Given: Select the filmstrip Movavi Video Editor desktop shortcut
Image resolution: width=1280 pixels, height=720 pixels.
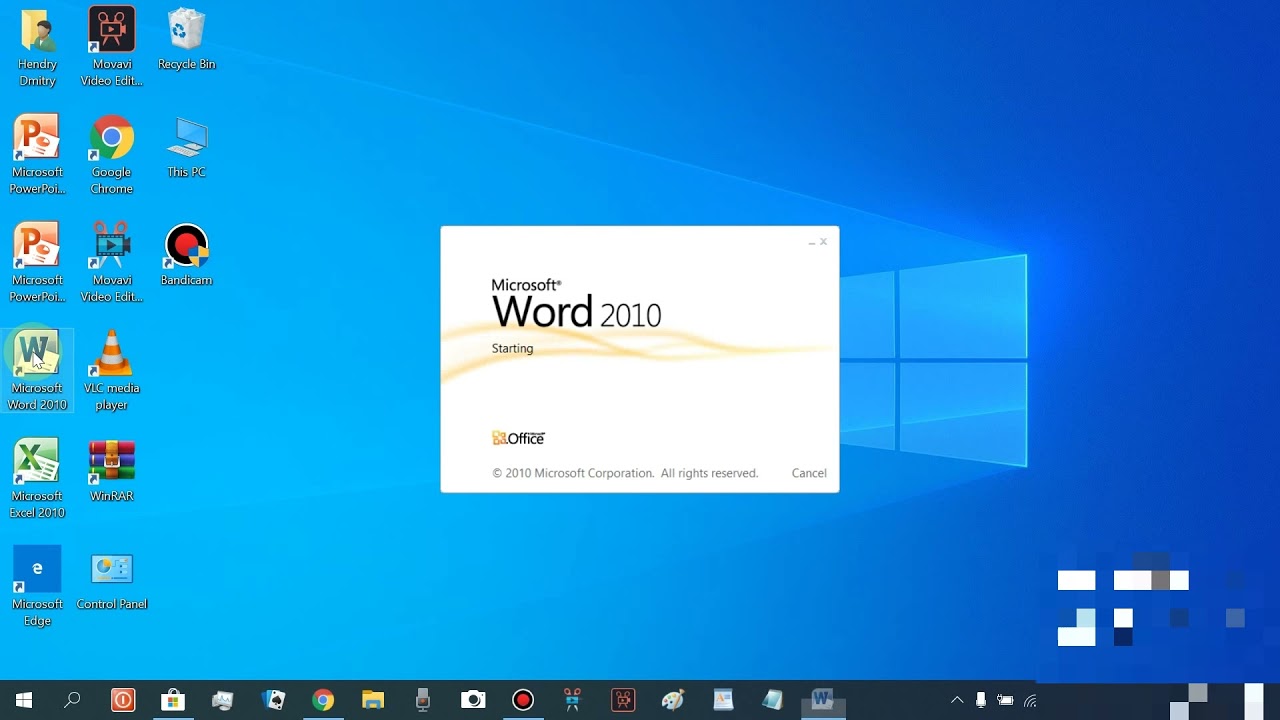Looking at the screenshot, I should tap(112, 263).
